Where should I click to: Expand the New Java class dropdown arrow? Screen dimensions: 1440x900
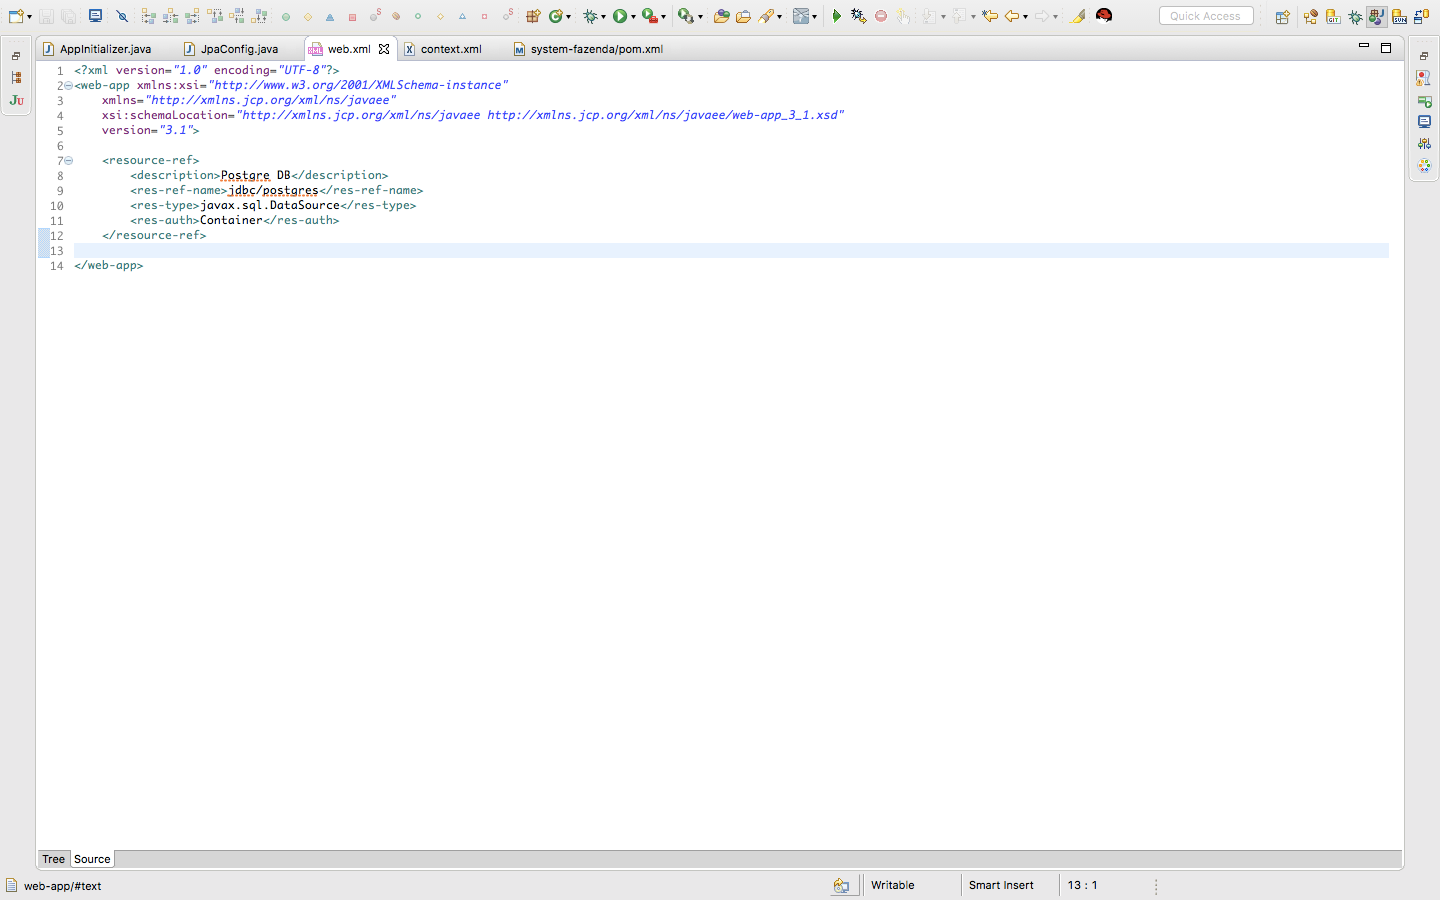click(569, 17)
